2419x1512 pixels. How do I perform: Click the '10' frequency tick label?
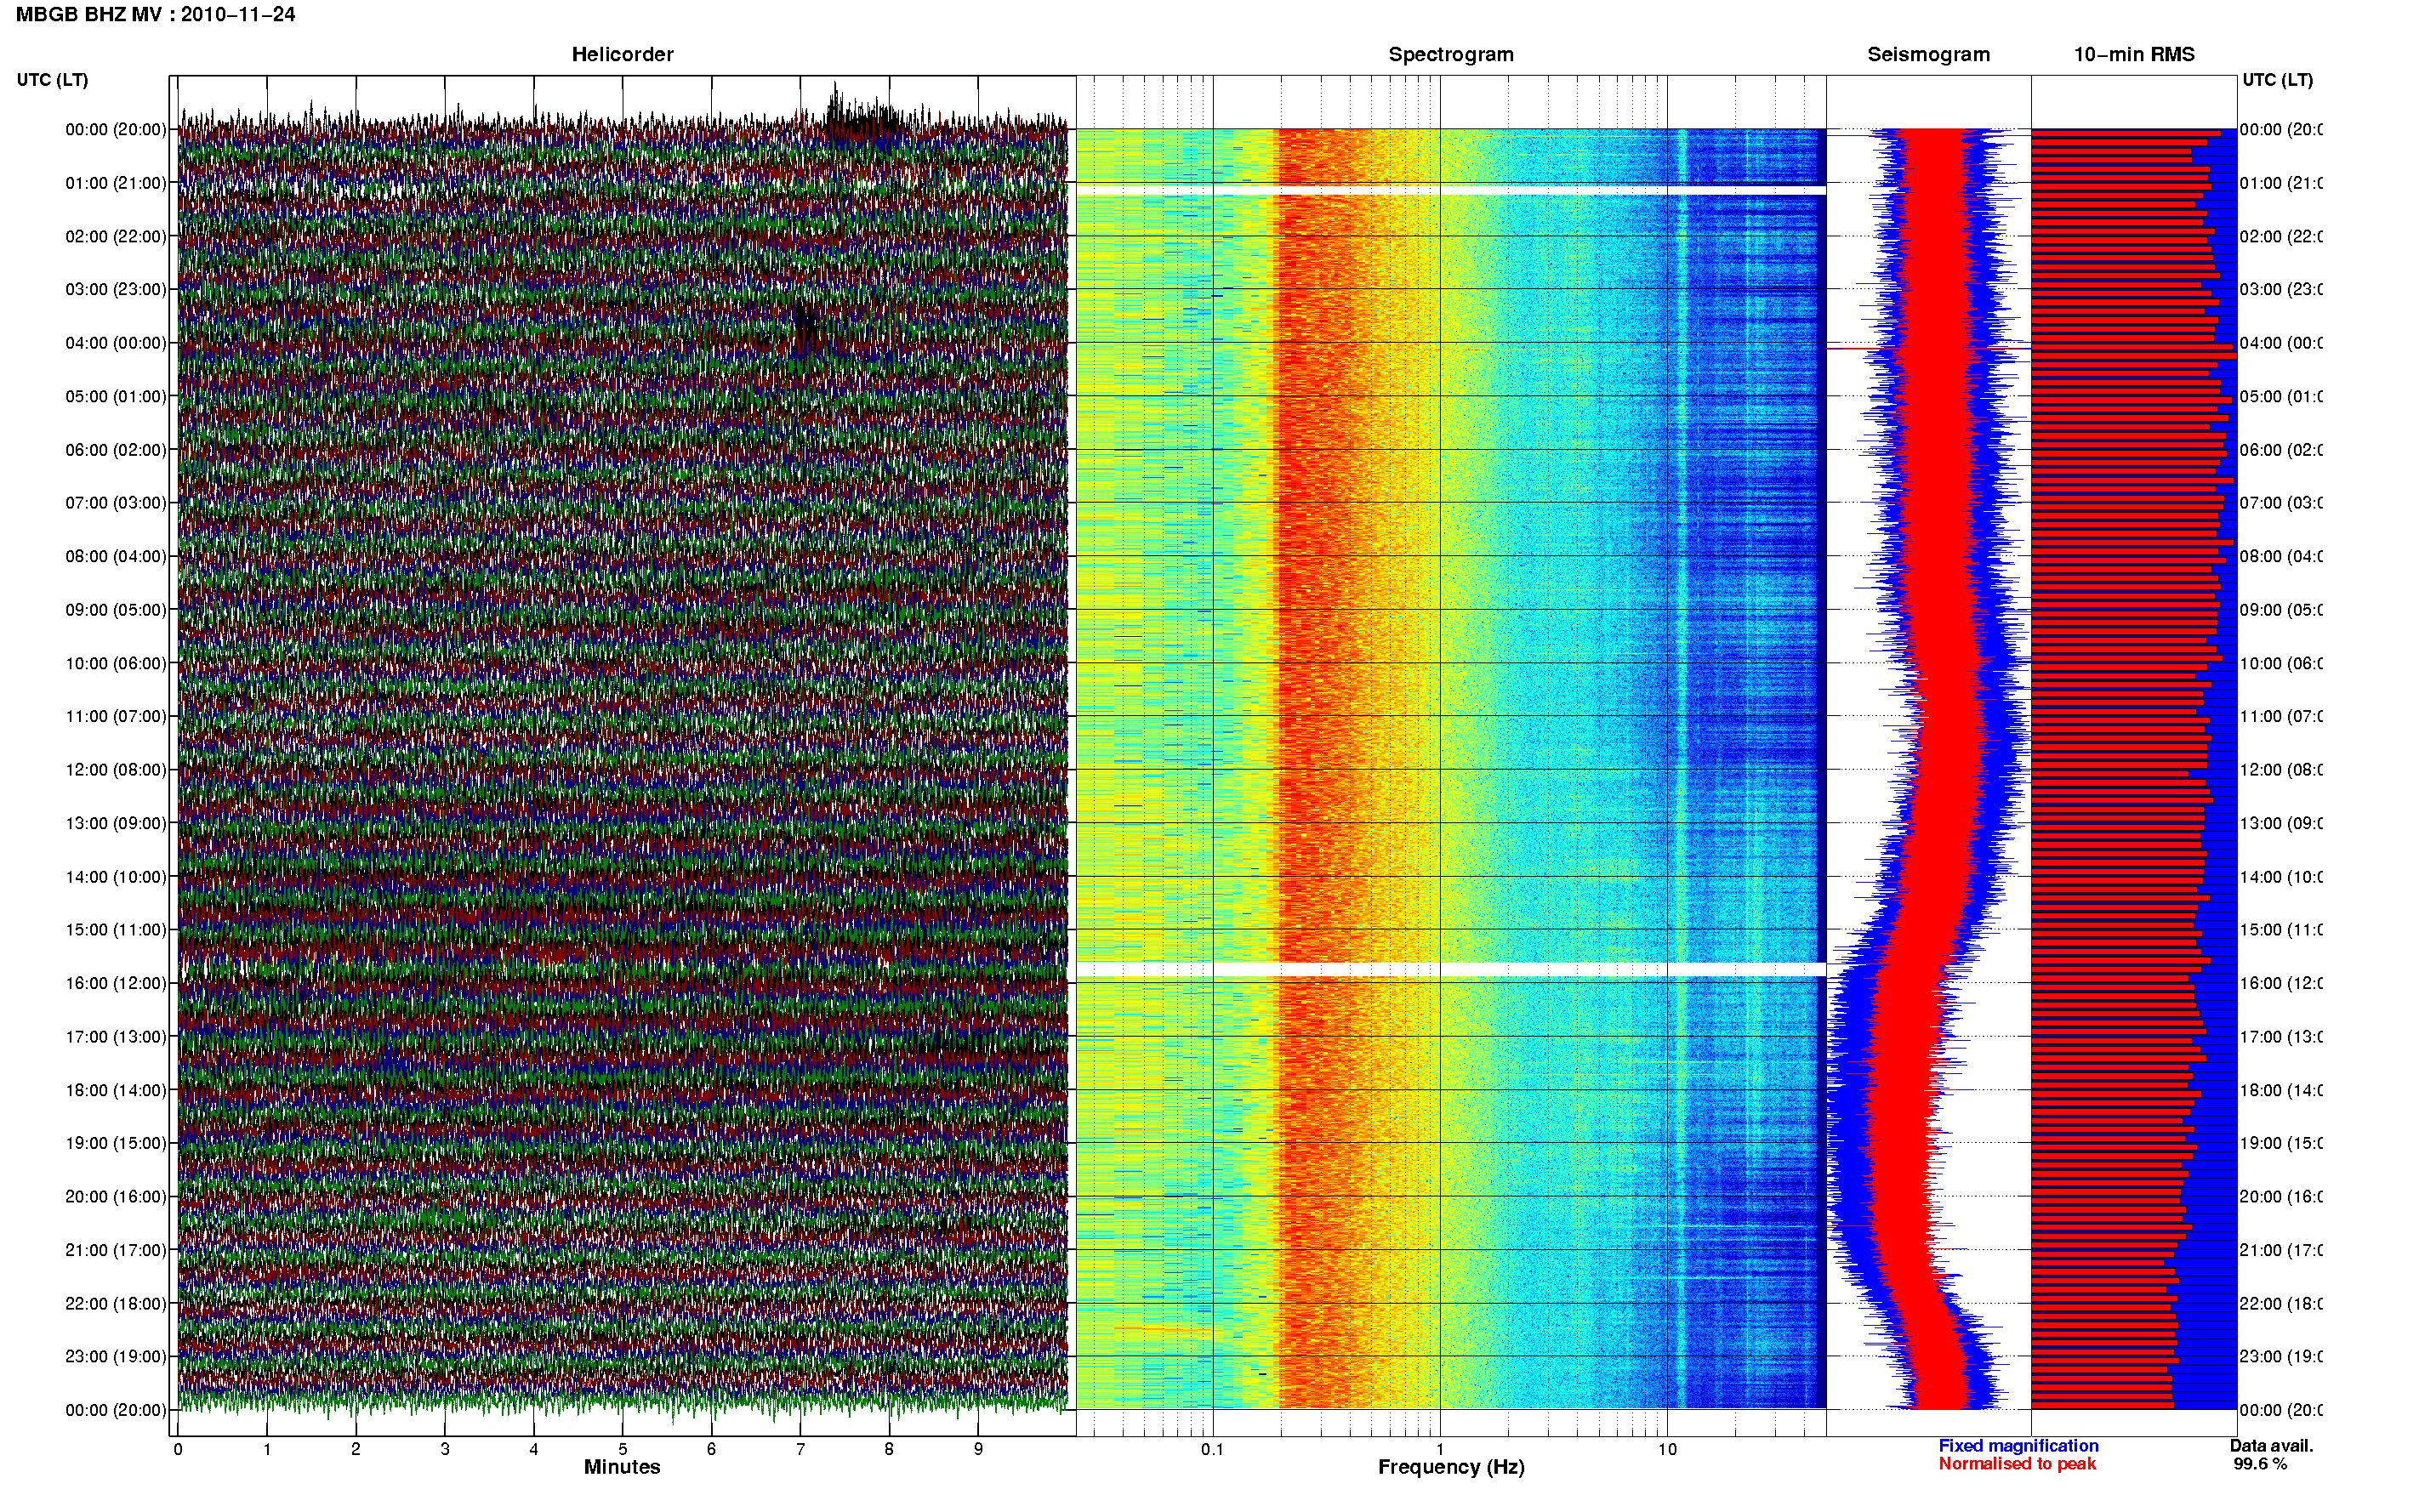point(1667,1449)
